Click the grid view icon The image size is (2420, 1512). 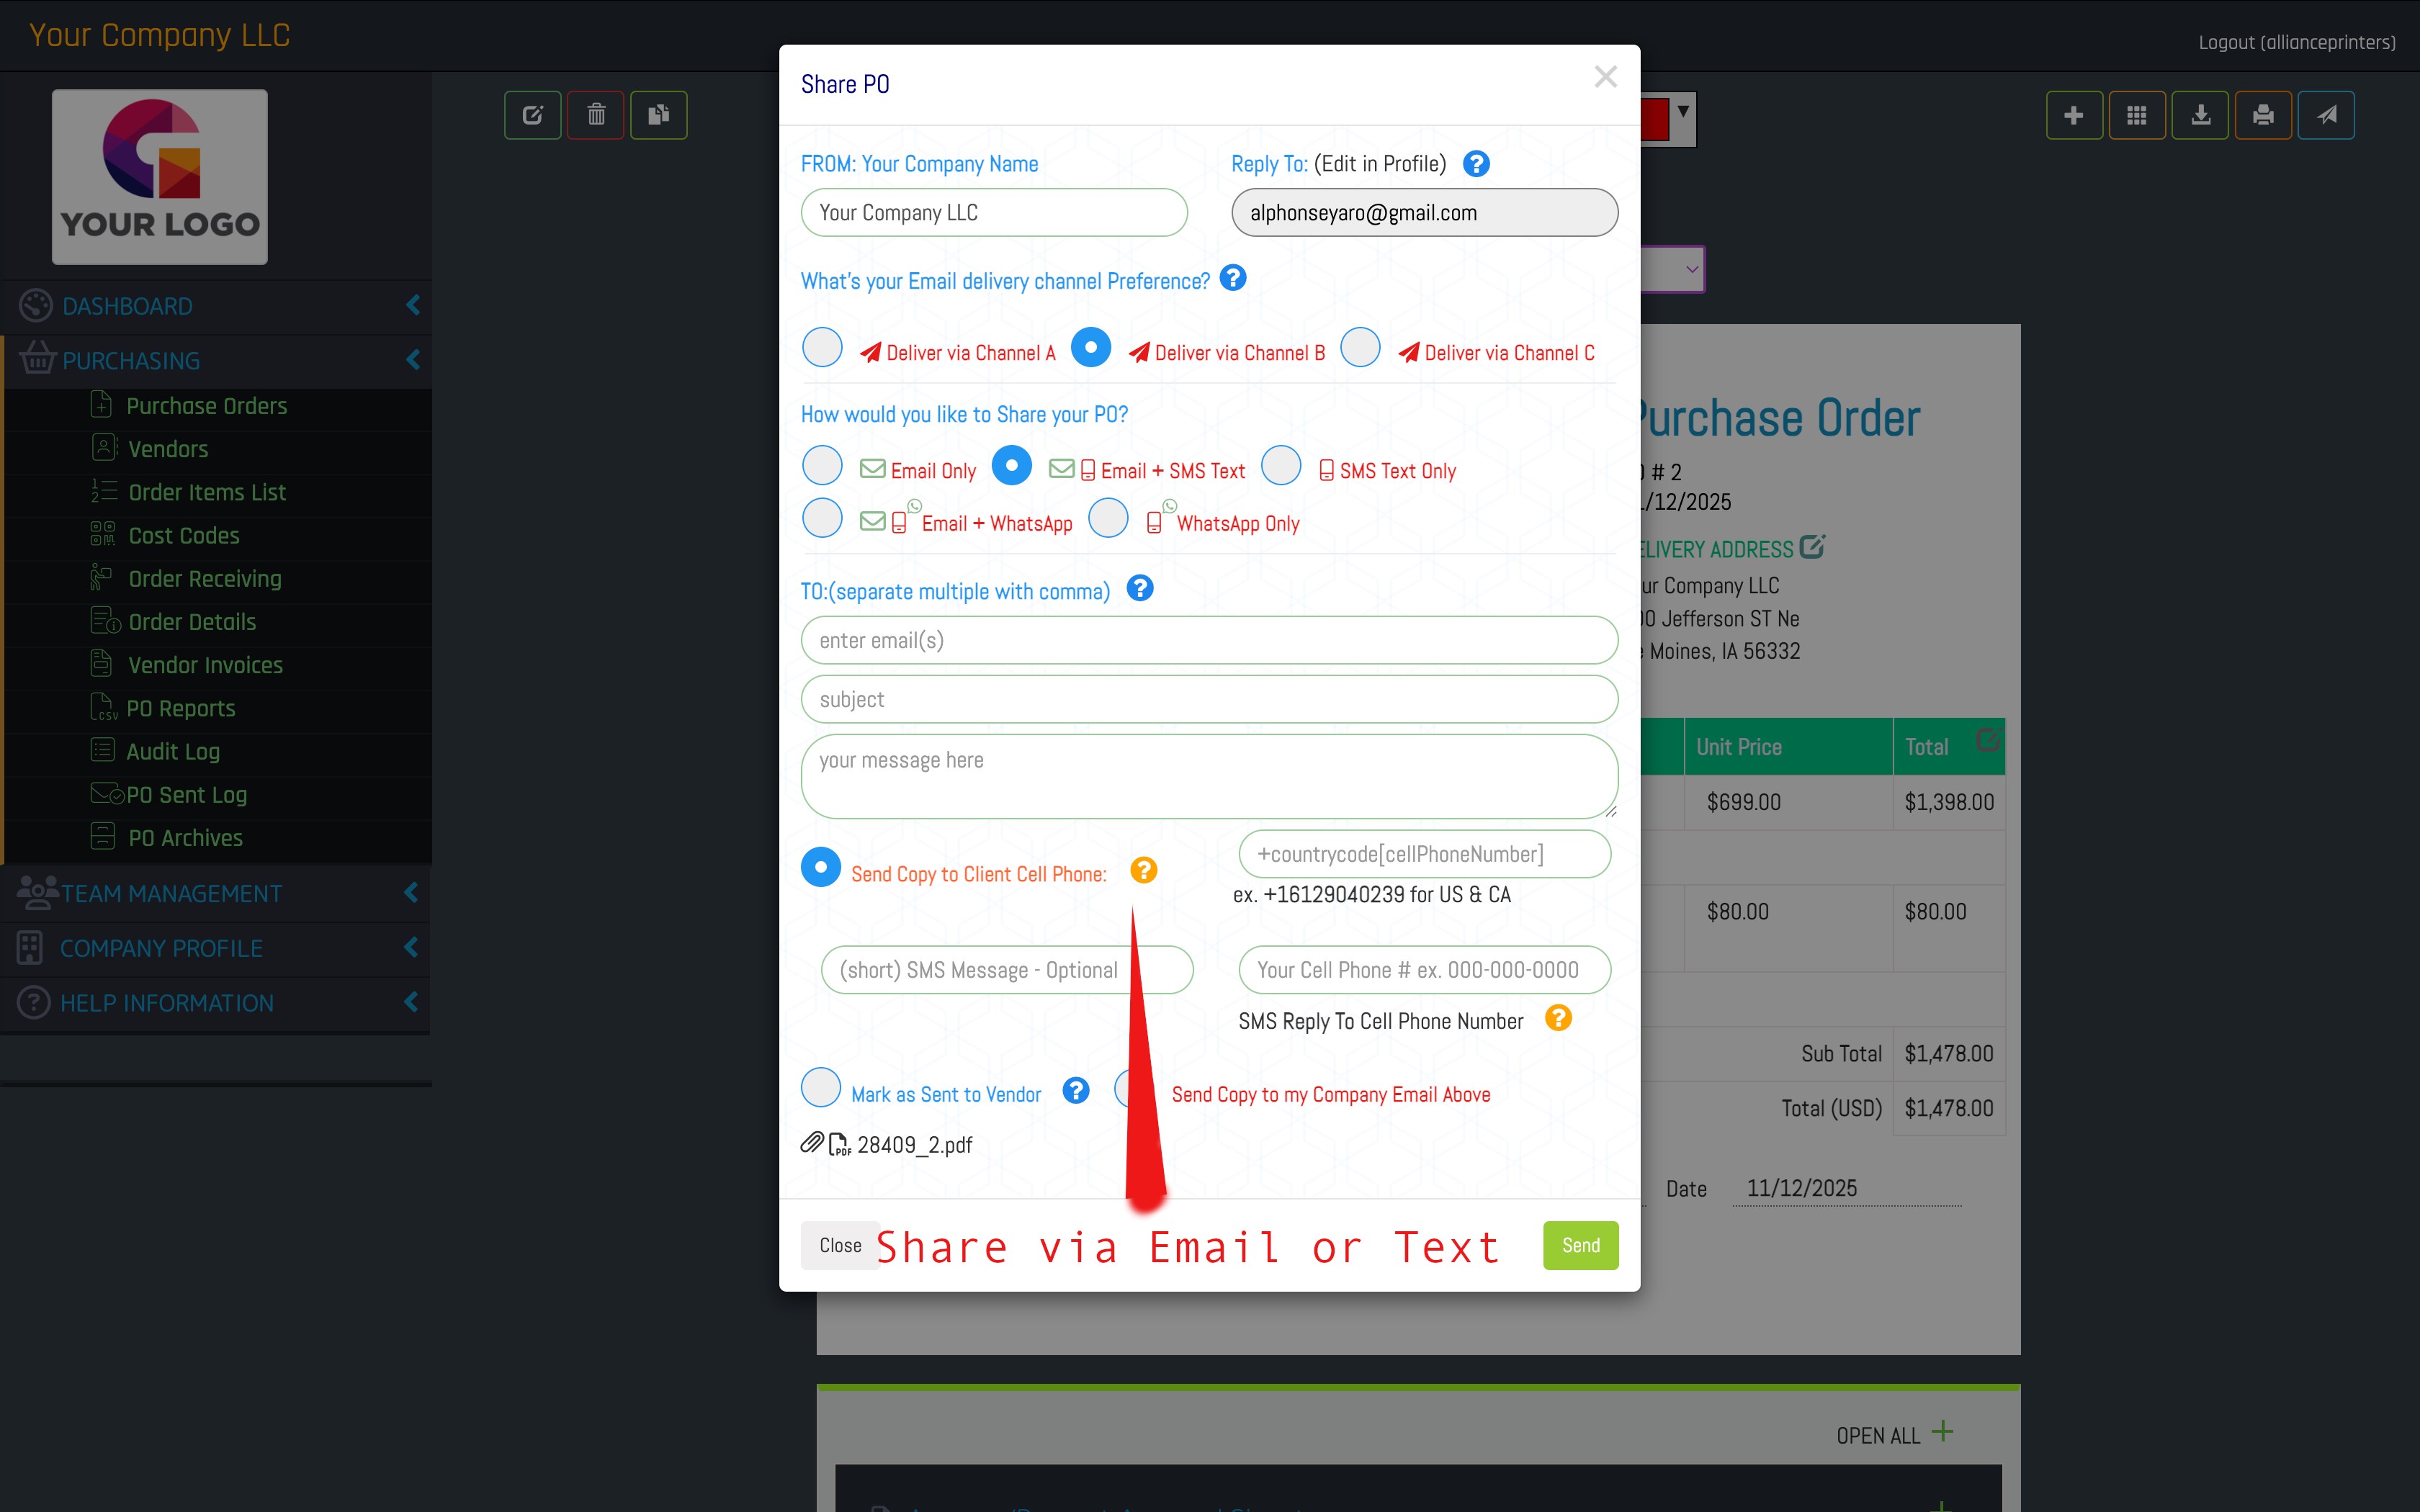coord(2137,115)
